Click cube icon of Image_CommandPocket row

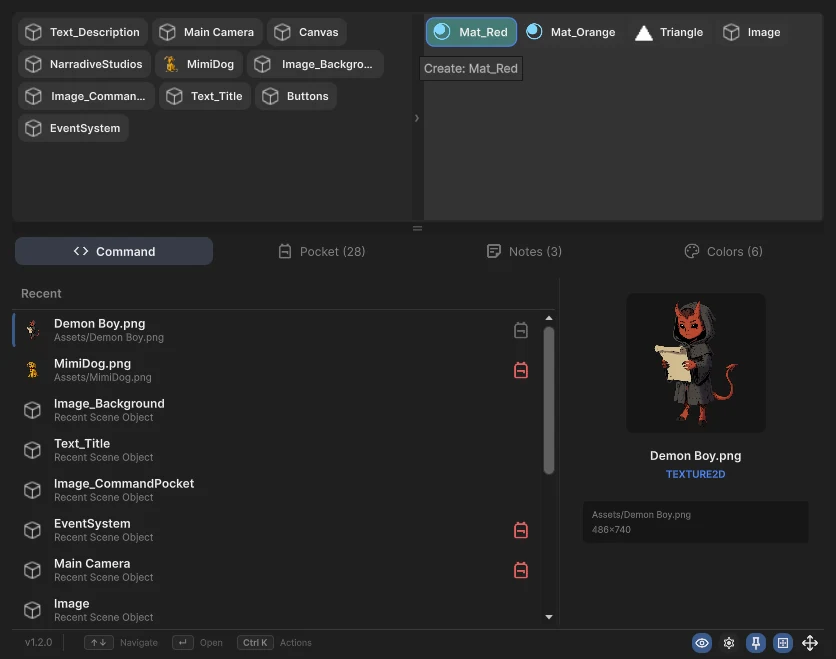click(33, 490)
